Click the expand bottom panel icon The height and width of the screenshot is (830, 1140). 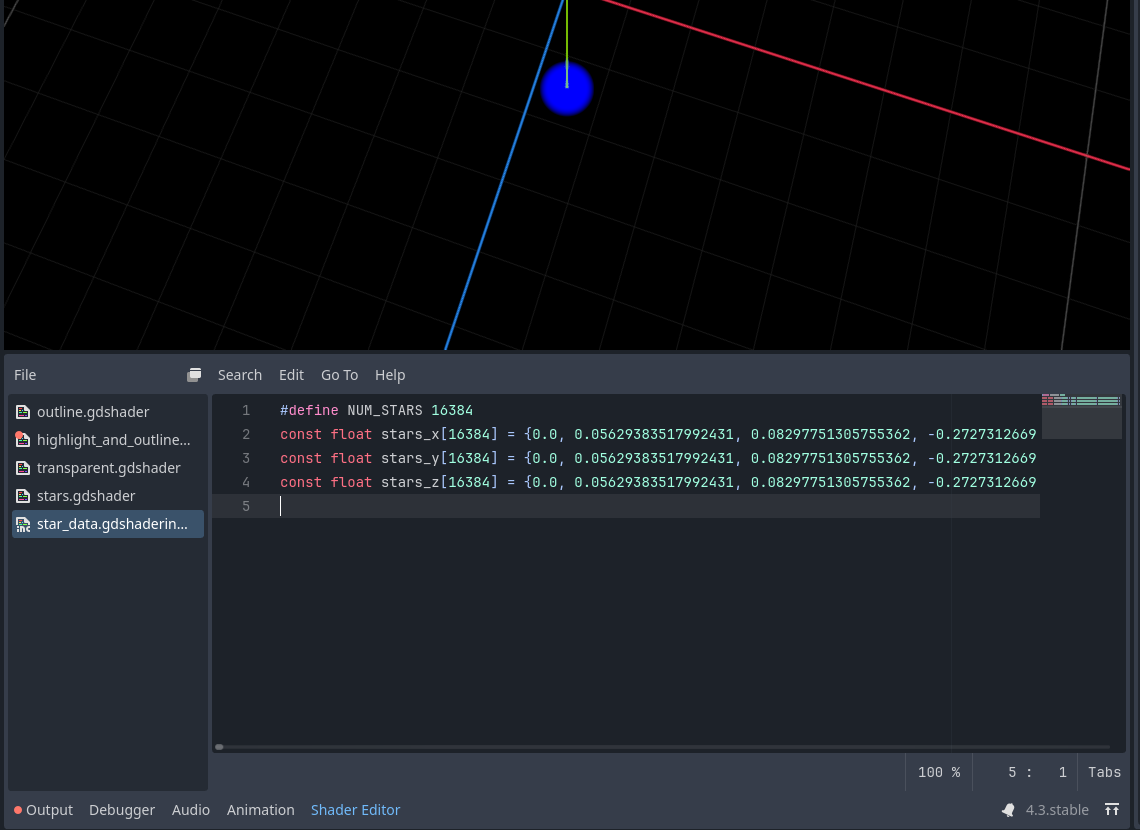coord(1112,810)
